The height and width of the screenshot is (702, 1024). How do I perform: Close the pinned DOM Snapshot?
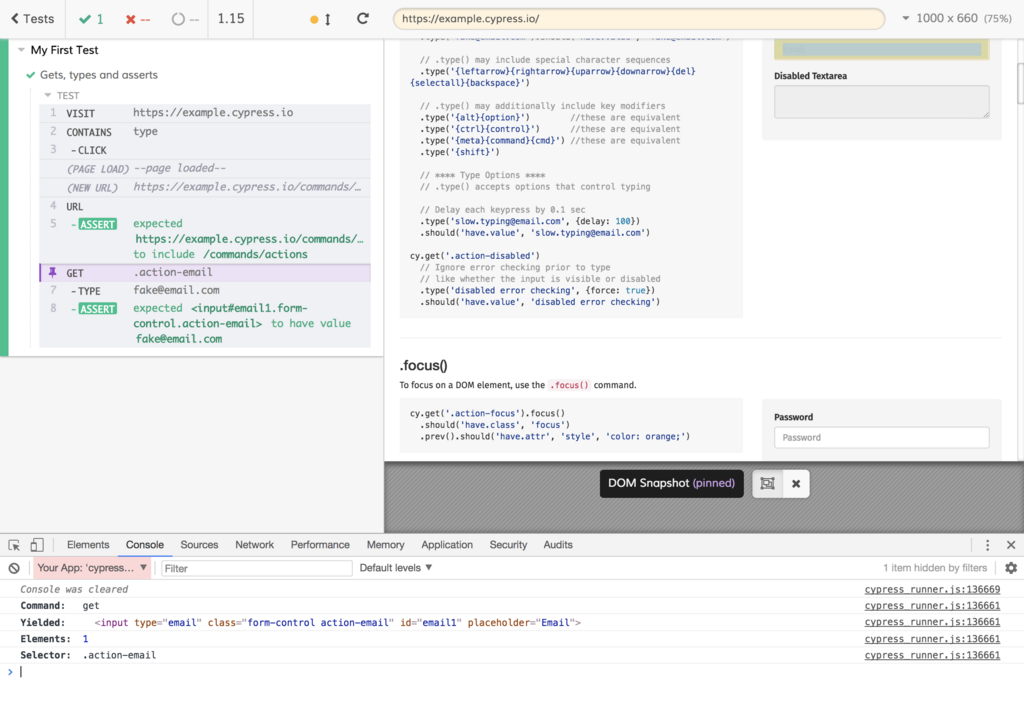795,484
